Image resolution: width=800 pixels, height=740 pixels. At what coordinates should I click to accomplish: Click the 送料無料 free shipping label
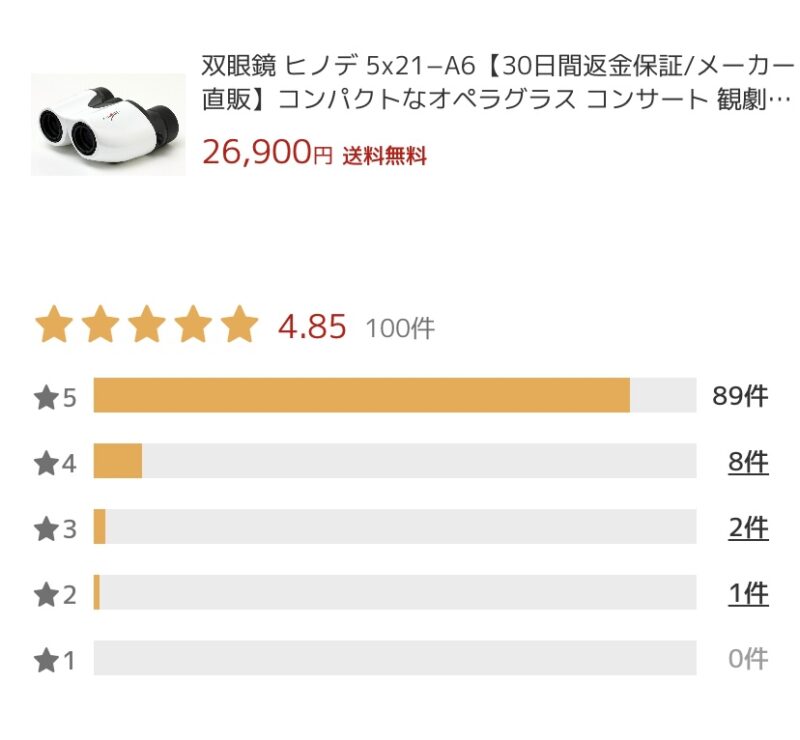384,156
